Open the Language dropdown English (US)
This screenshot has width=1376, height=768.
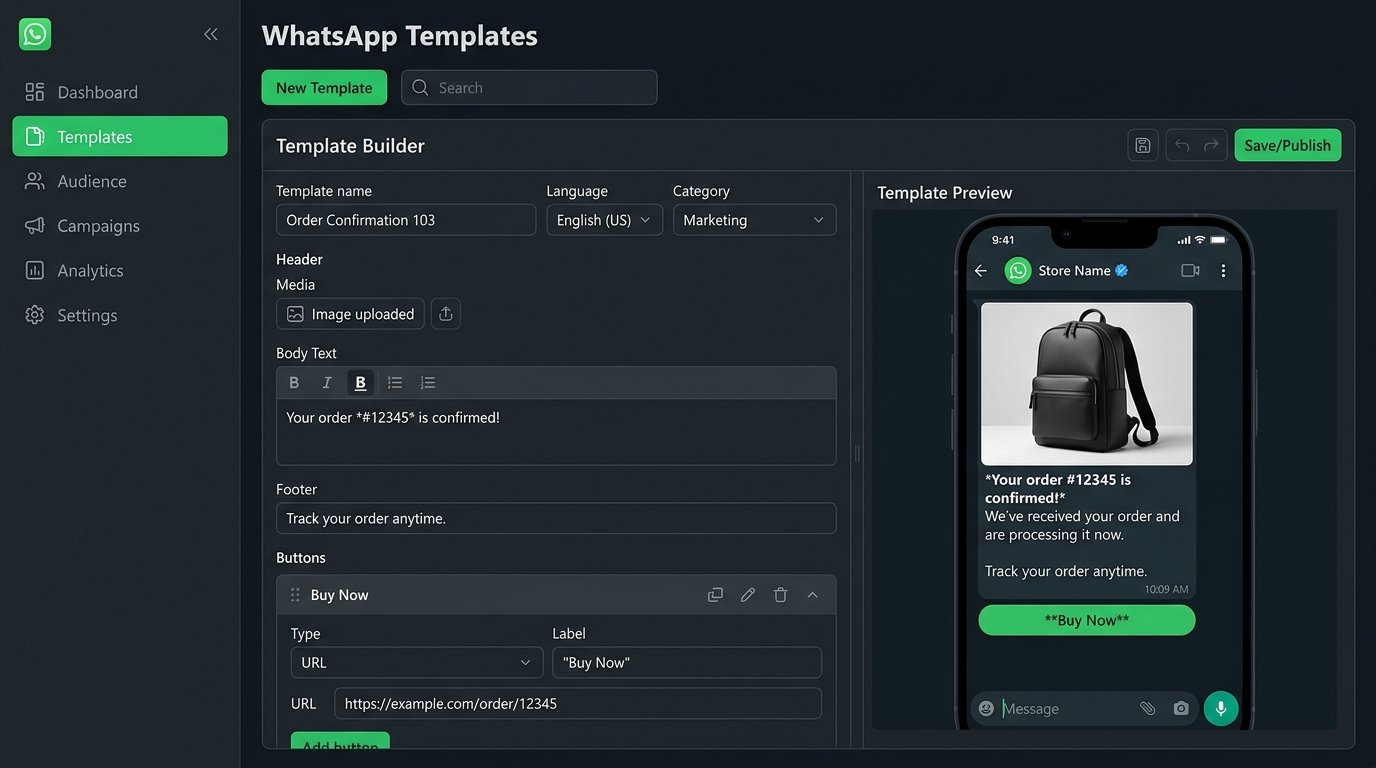point(604,220)
